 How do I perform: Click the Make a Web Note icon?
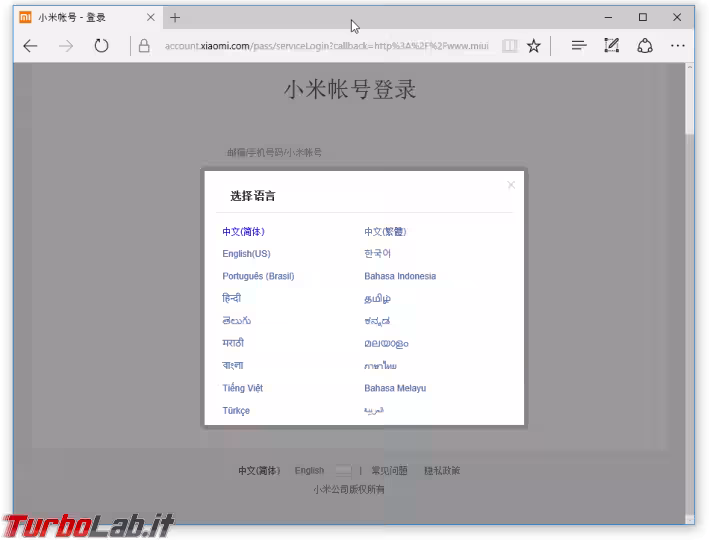tap(612, 46)
